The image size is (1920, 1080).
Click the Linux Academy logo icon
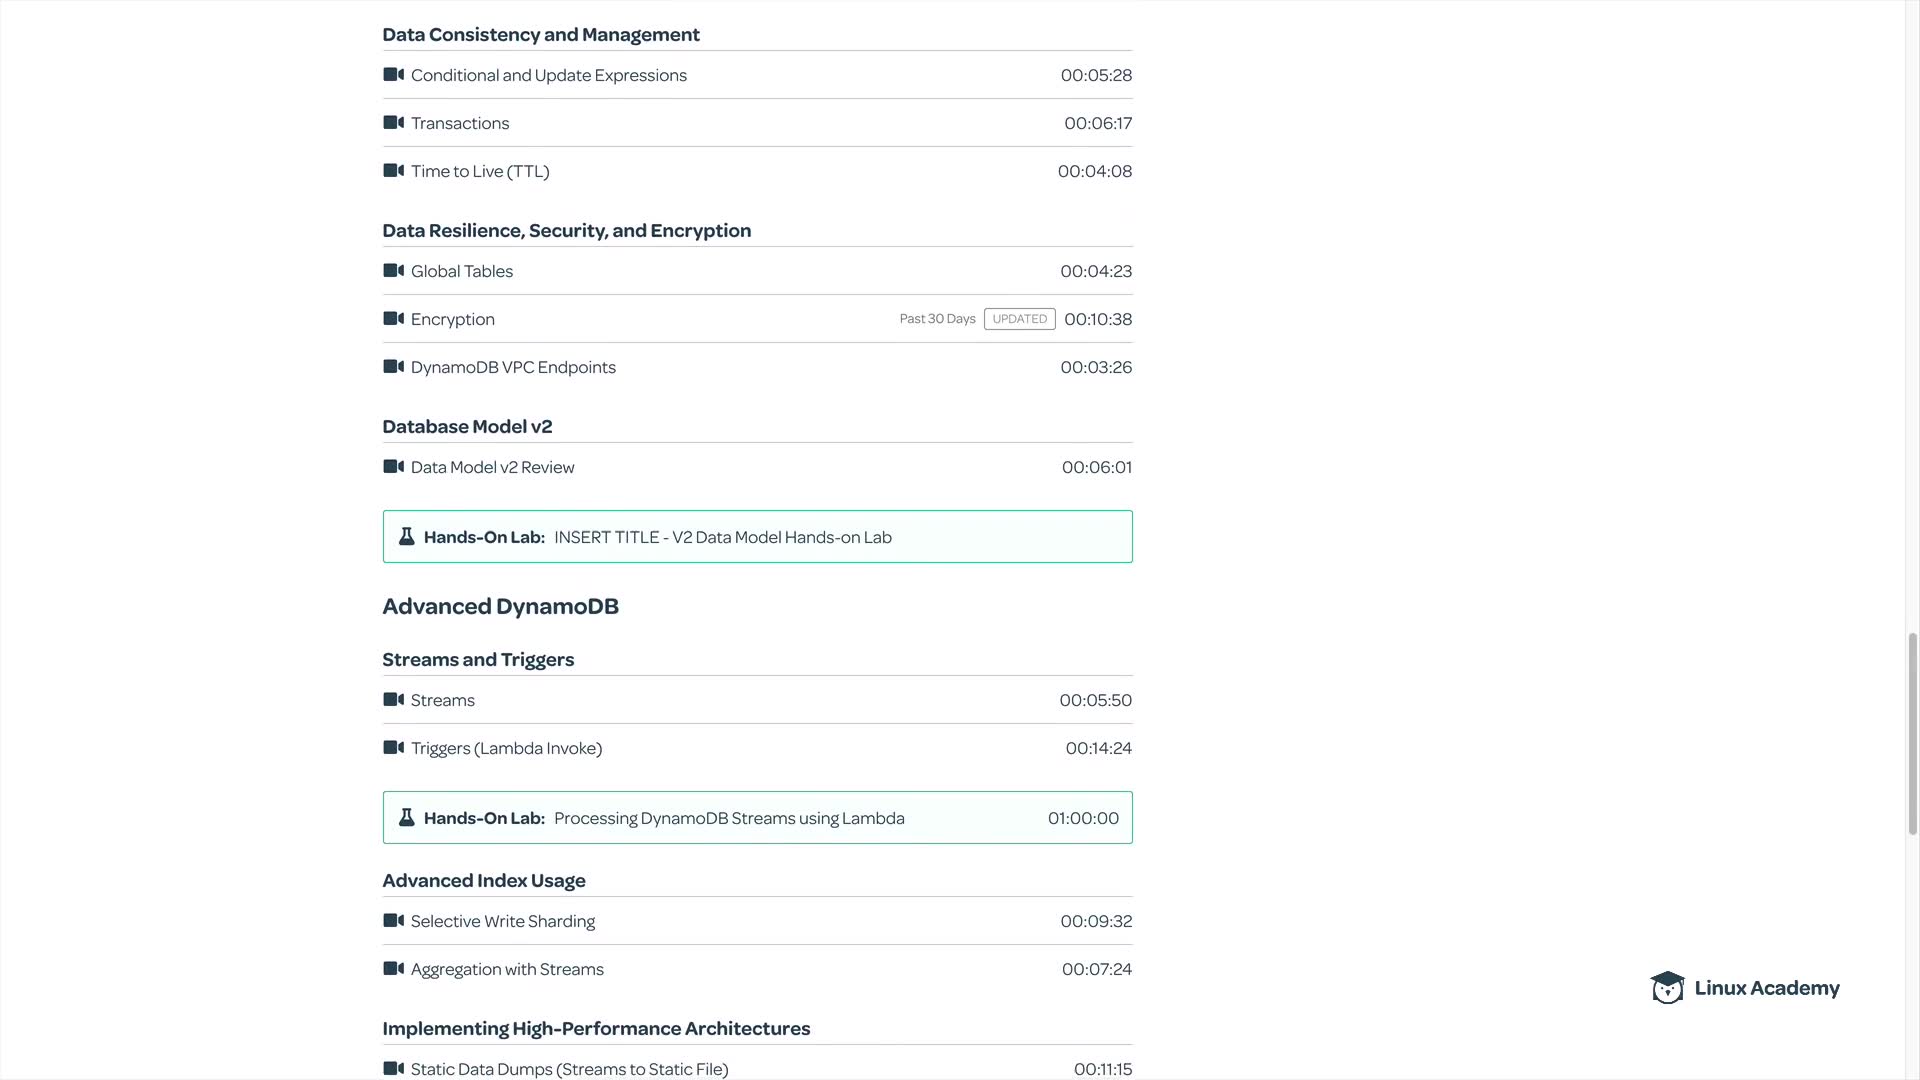(1667, 988)
